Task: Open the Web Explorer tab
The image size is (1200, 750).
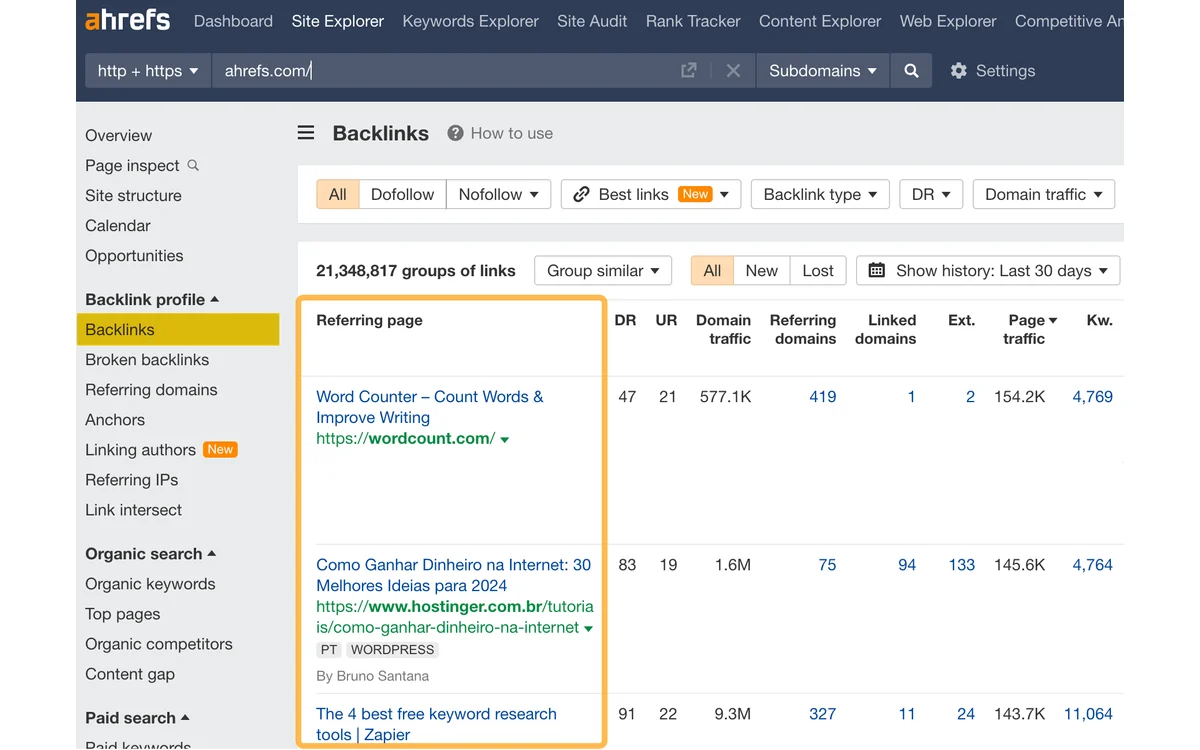Action: click(x=948, y=20)
